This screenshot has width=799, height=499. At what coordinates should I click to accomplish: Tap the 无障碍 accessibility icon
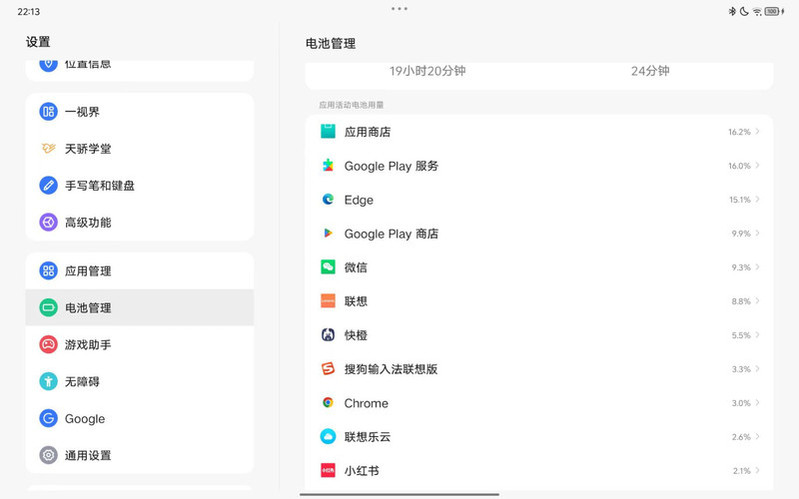click(48, 381)
